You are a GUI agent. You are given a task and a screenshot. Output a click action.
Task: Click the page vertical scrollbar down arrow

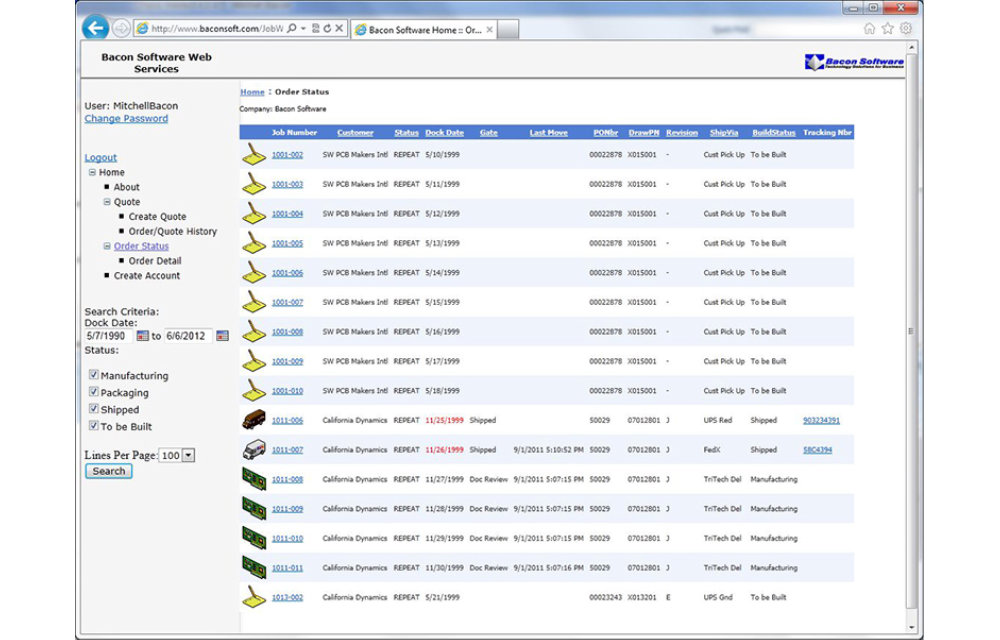click(911, 628)
